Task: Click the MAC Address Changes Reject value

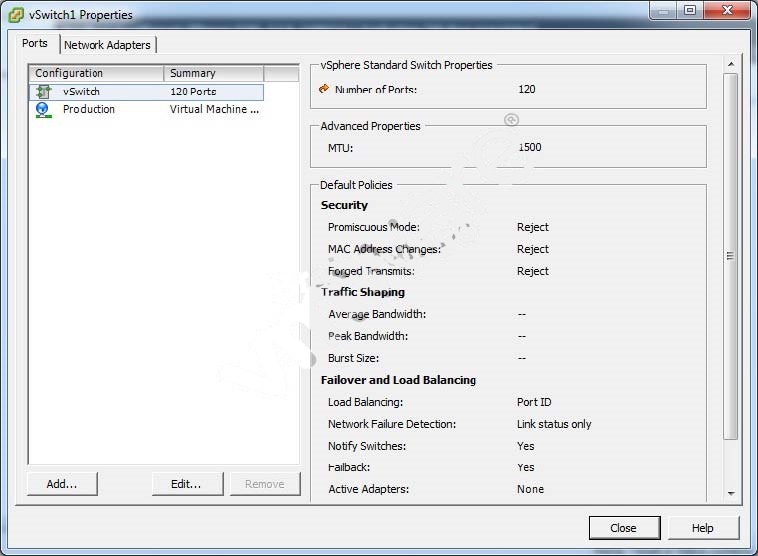Action: pyautogui.click(x=533, y=249)
